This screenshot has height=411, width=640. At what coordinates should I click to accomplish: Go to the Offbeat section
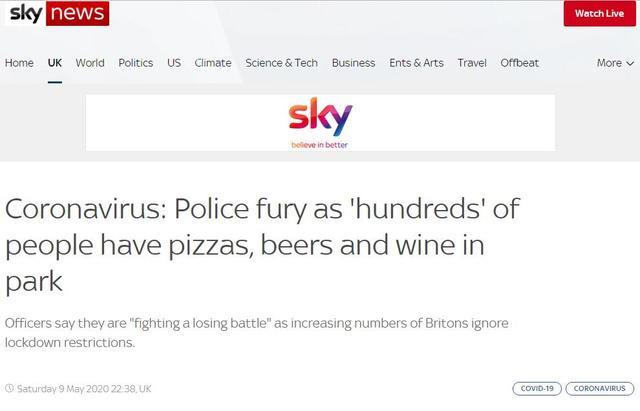520,63
